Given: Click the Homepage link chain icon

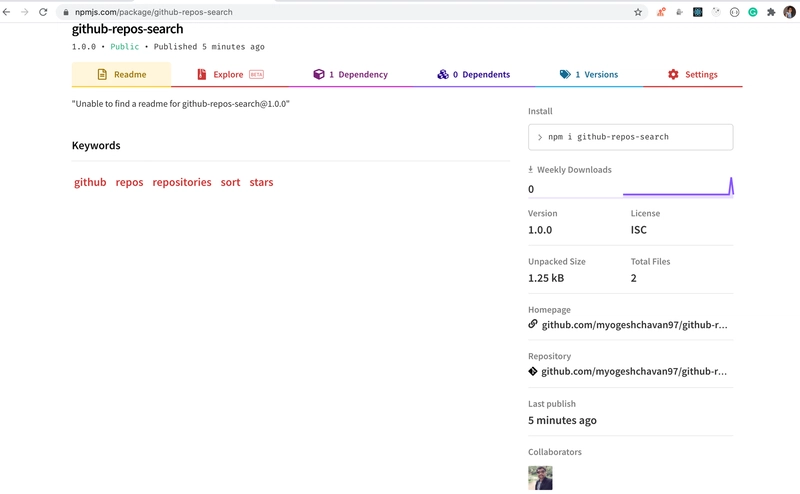Looking at the screenshot, I should [533, 324].
